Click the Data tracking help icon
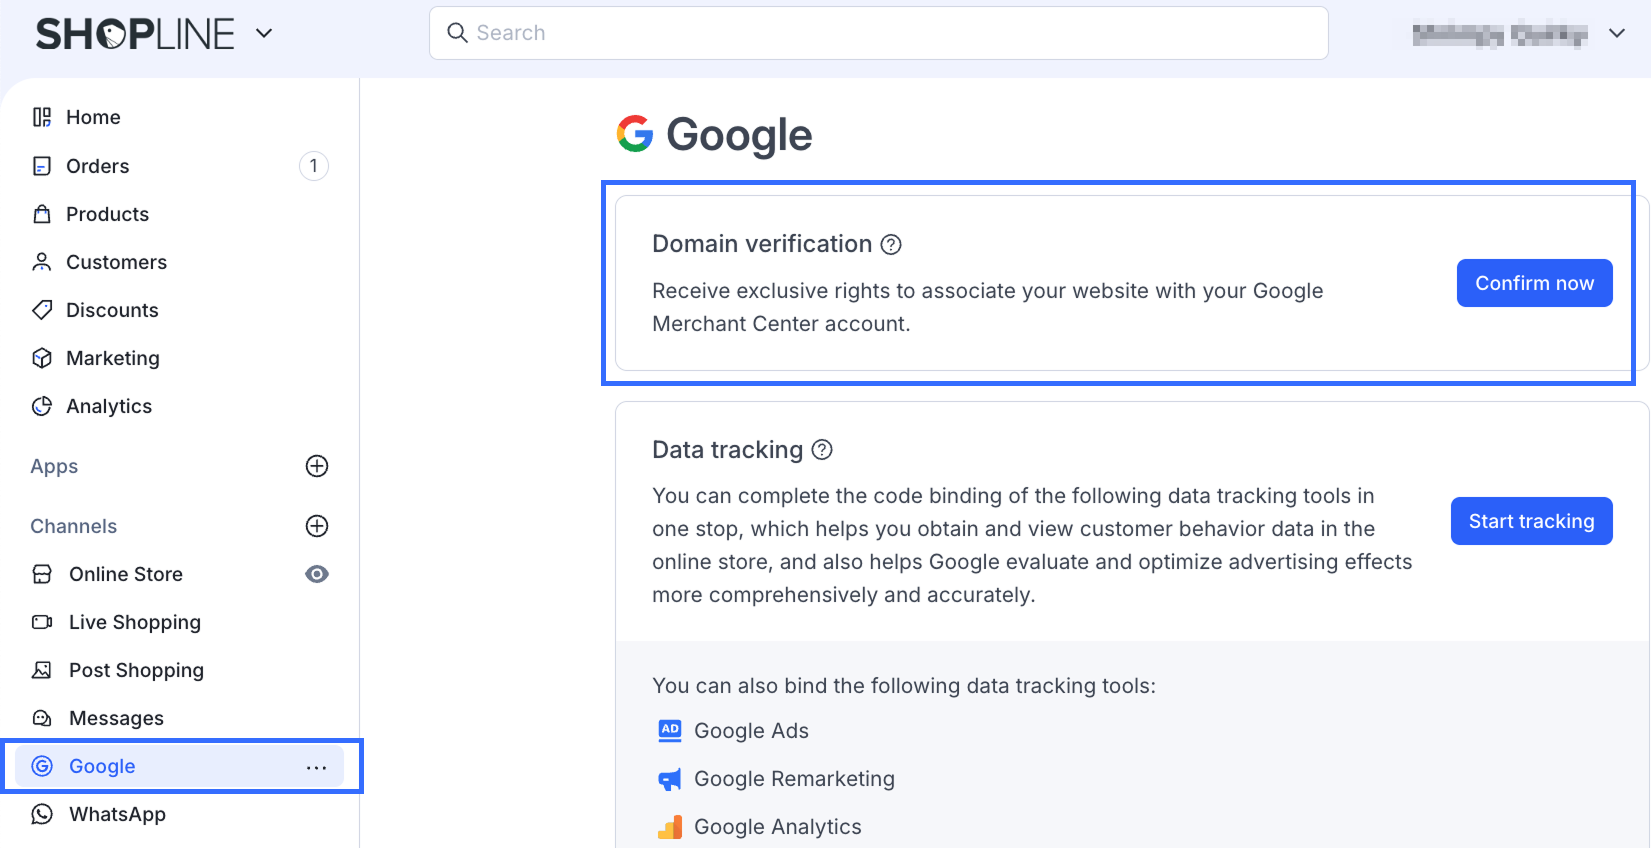 click(x=822, y=450)
